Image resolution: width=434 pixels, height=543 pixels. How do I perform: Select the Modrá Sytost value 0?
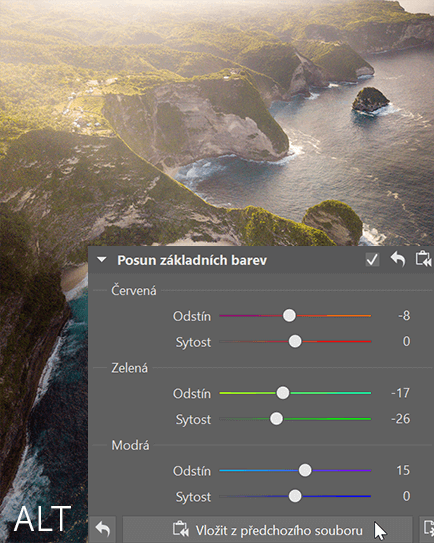pos(407,496)
